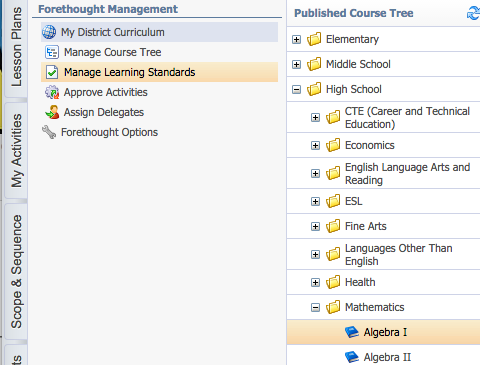Click the My District Curriculum globe icon
480x365 pixels.
tap(49, 32)
